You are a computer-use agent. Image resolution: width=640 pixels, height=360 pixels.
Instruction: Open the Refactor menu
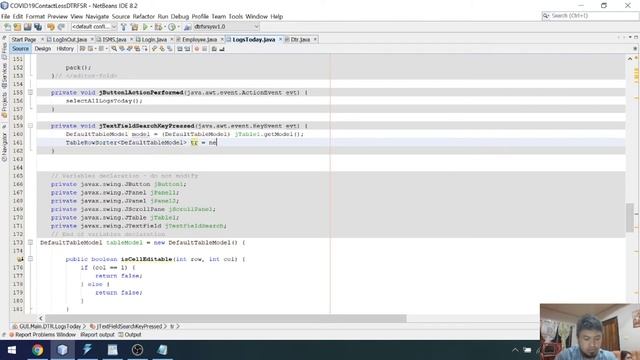pos(144,16)
